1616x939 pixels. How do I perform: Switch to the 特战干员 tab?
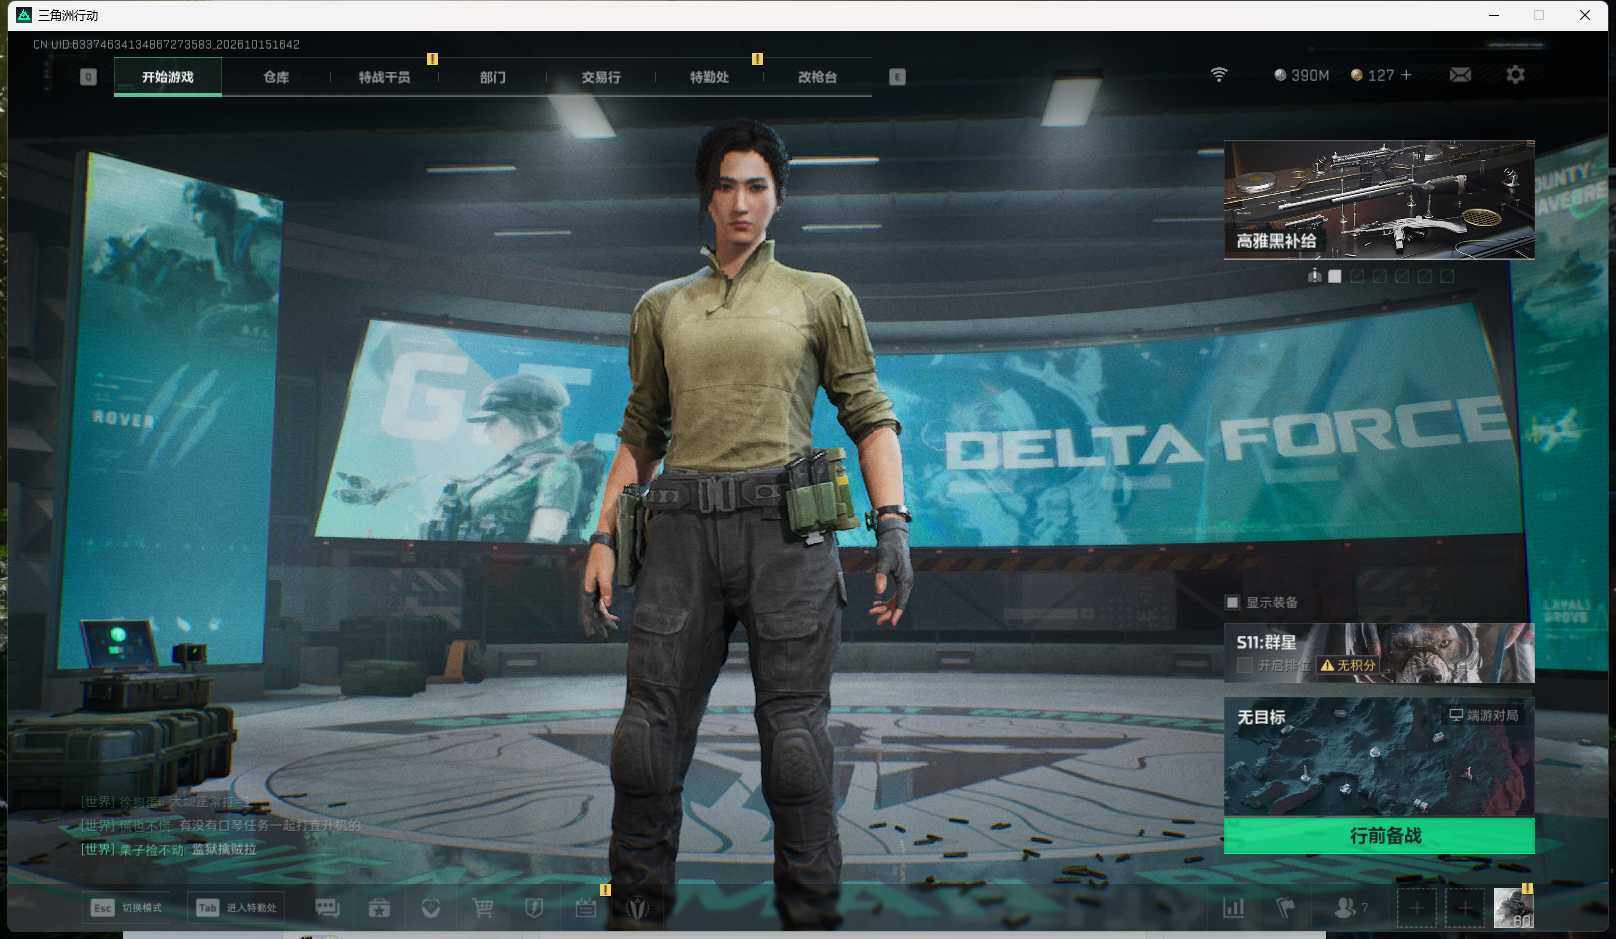[x=384, y=77]
